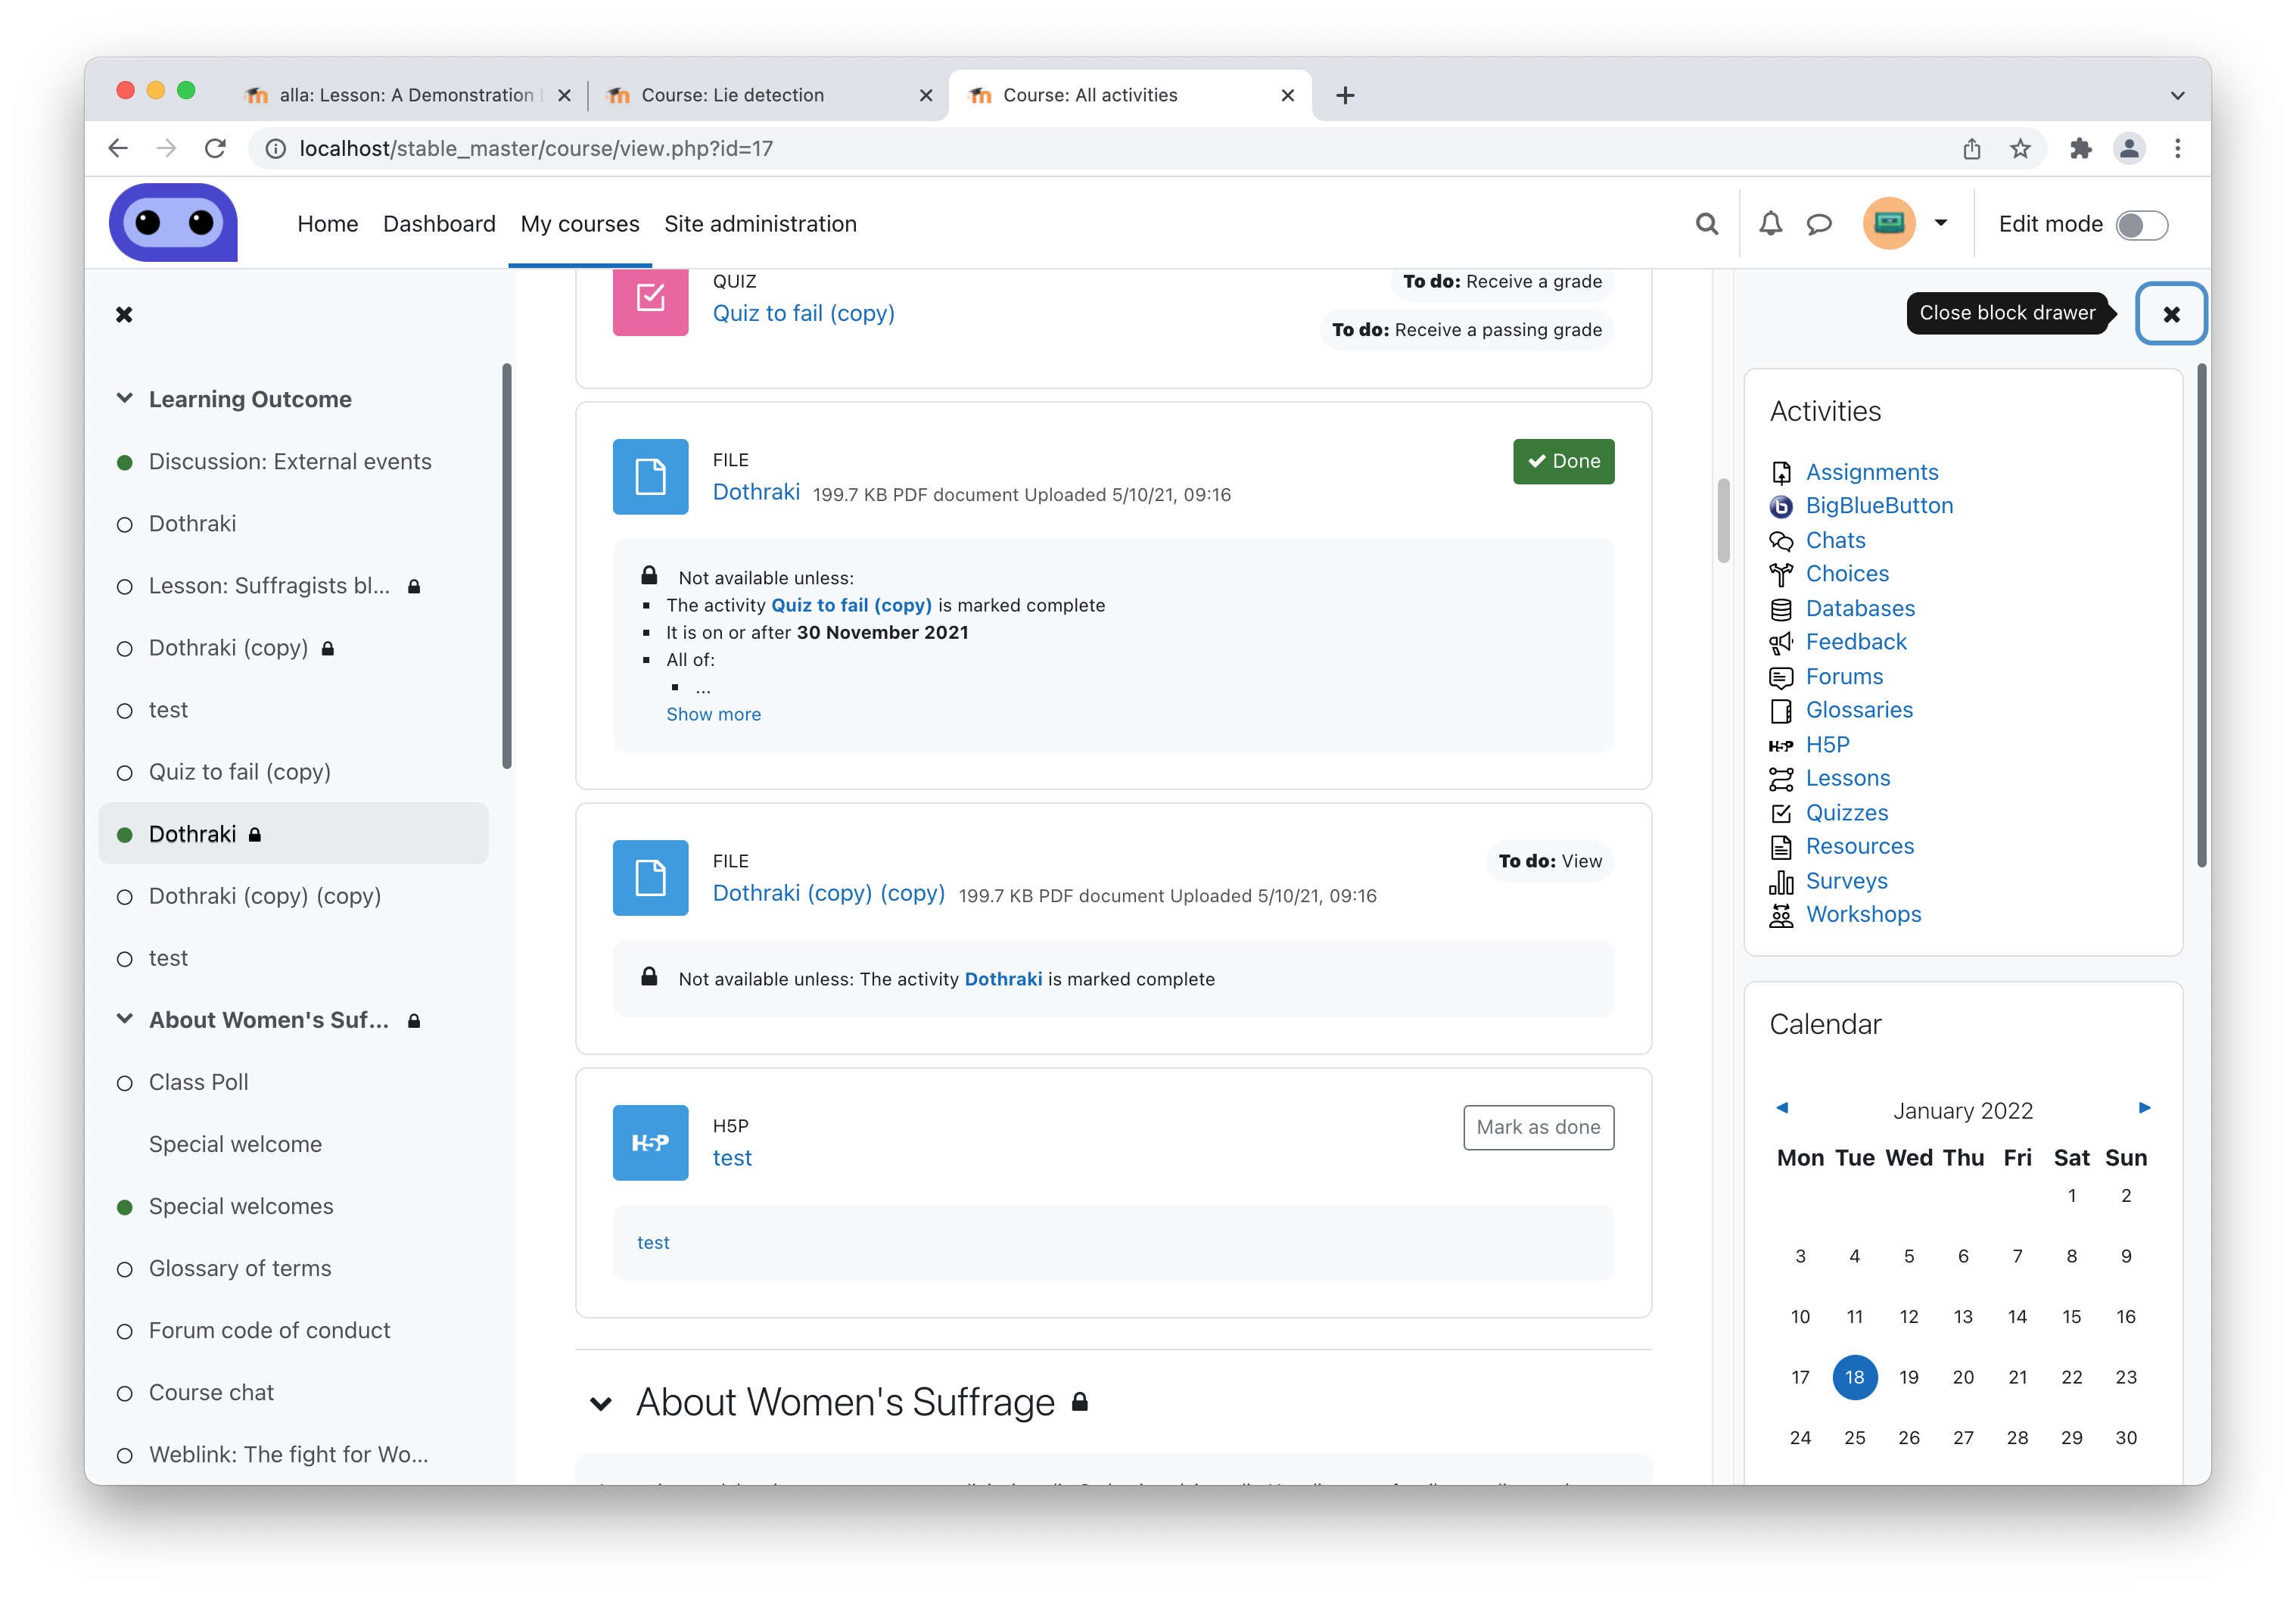The height and width of the screenshot is (1597, 2296).
Task: Collapse Learning Outcome section in course index
Action: (124, 398)
